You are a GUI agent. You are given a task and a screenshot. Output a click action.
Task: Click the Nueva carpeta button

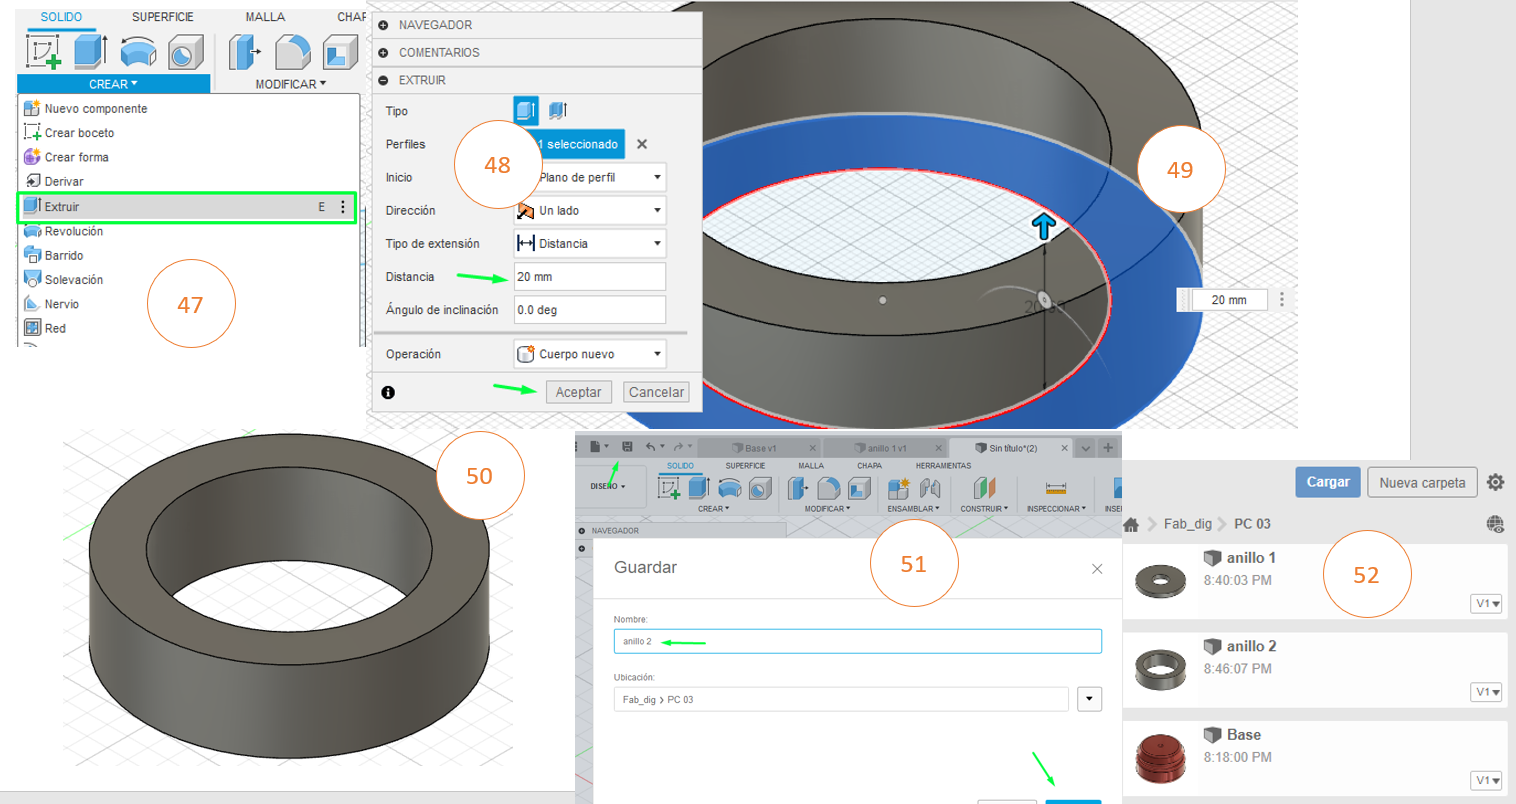pos(1422,482)
